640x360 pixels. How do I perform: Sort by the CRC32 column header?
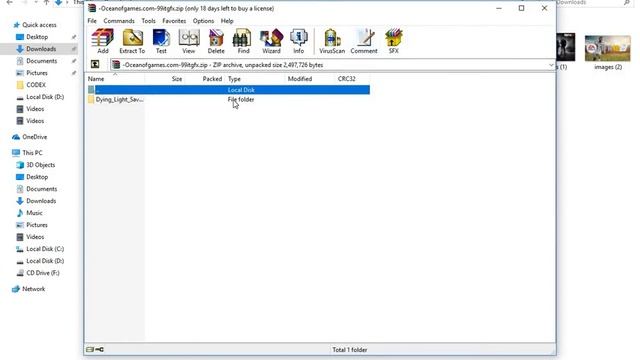(x=353, y=79)
